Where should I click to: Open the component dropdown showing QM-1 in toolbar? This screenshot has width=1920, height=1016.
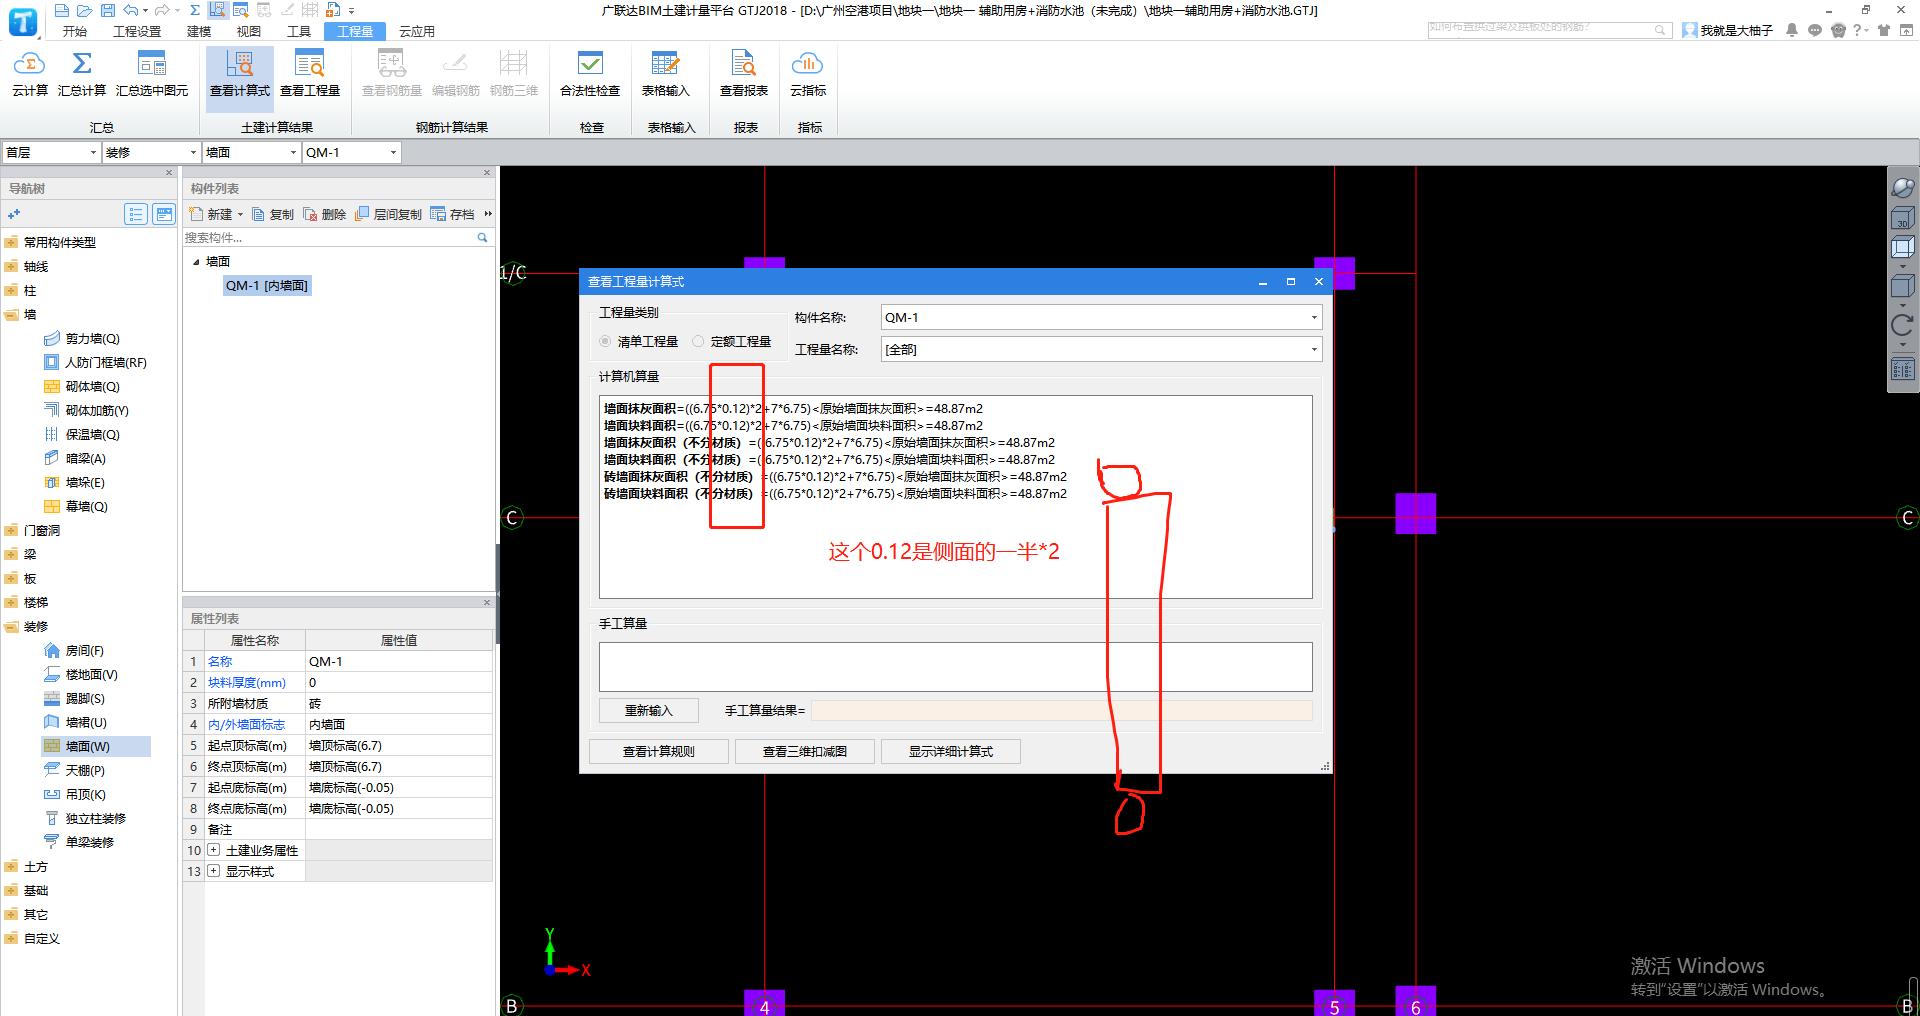[x=351, y=152]
